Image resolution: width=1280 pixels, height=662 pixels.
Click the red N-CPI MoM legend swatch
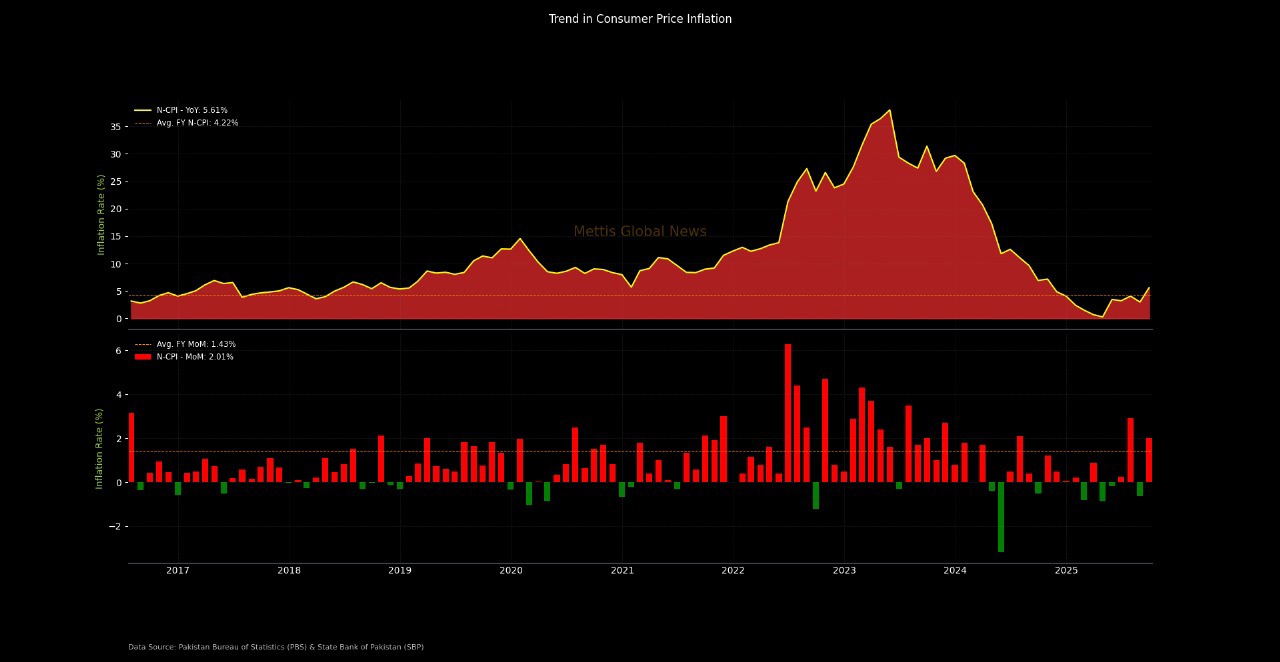click(143, 357)
